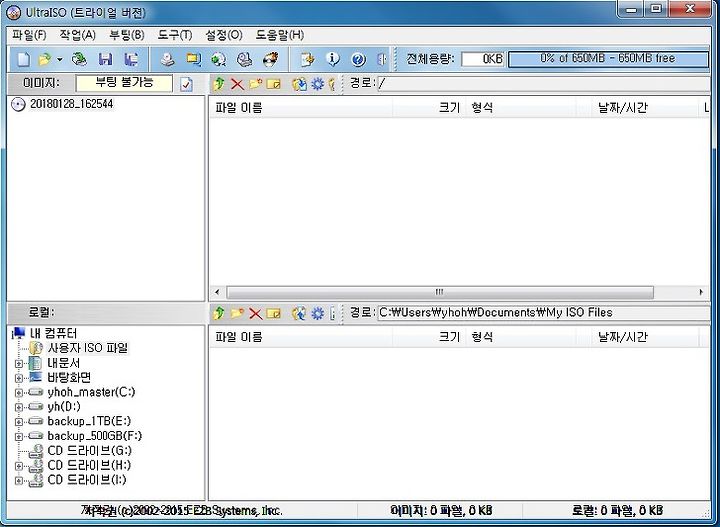Click the New Folder icon in image toolbar
This screenshot has width=720, height=527.
point(255,84)
